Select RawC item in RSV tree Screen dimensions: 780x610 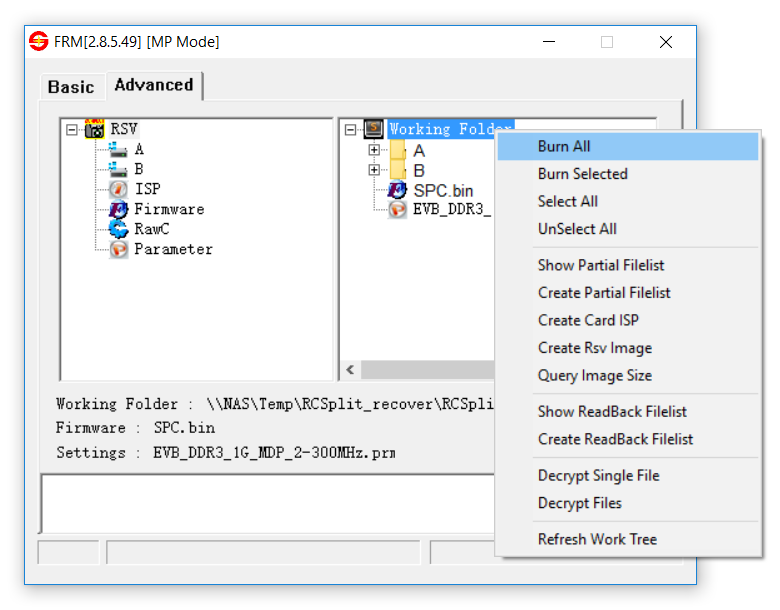[152, 229]
